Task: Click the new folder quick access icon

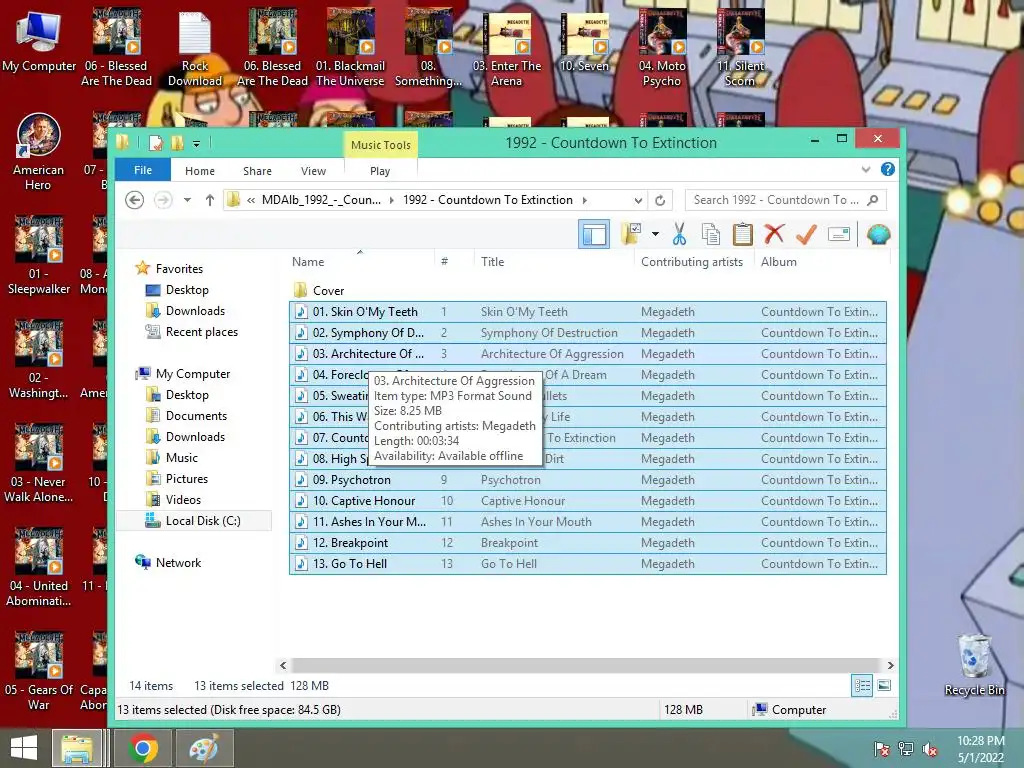Action: coord(177,143)
